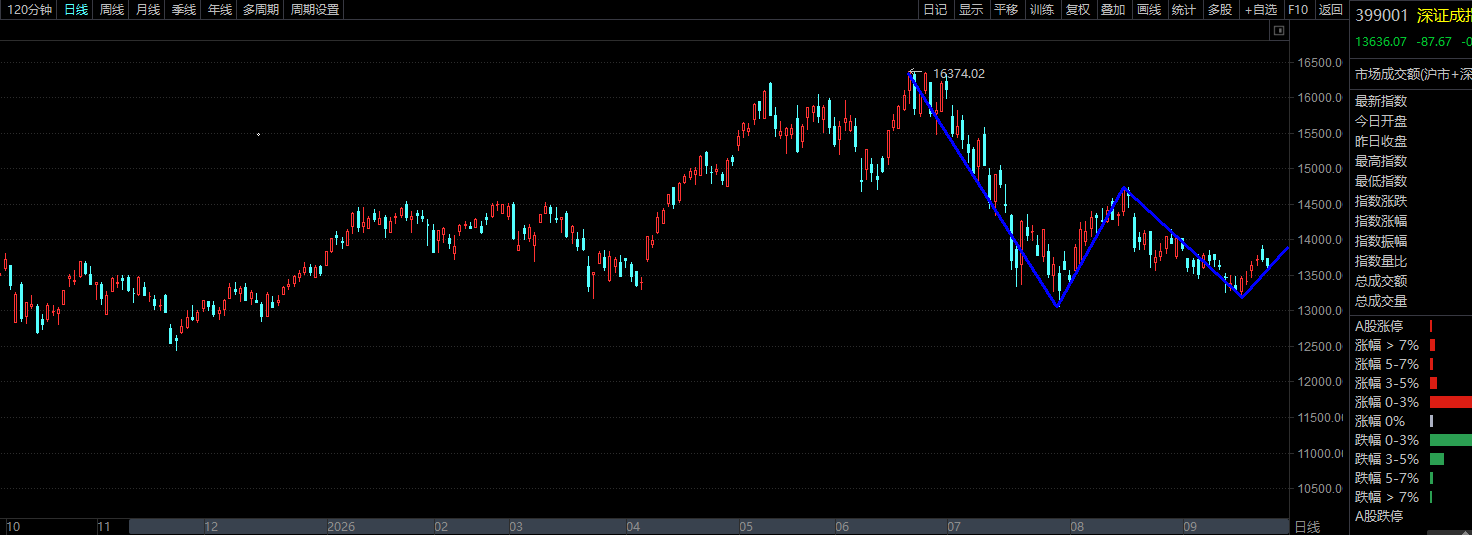Click the 日线 label at axis corner
The height and width of the screenshot is (535, 1472).
1307,526
